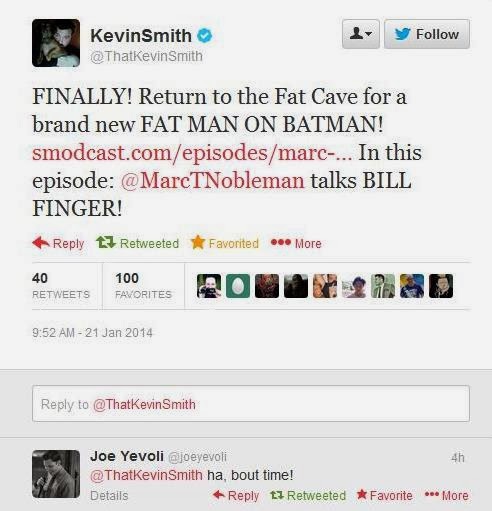This screenshot has width=492, height=511.
Task: Toggle Favorited star on the main tweet
Action: 225,243
